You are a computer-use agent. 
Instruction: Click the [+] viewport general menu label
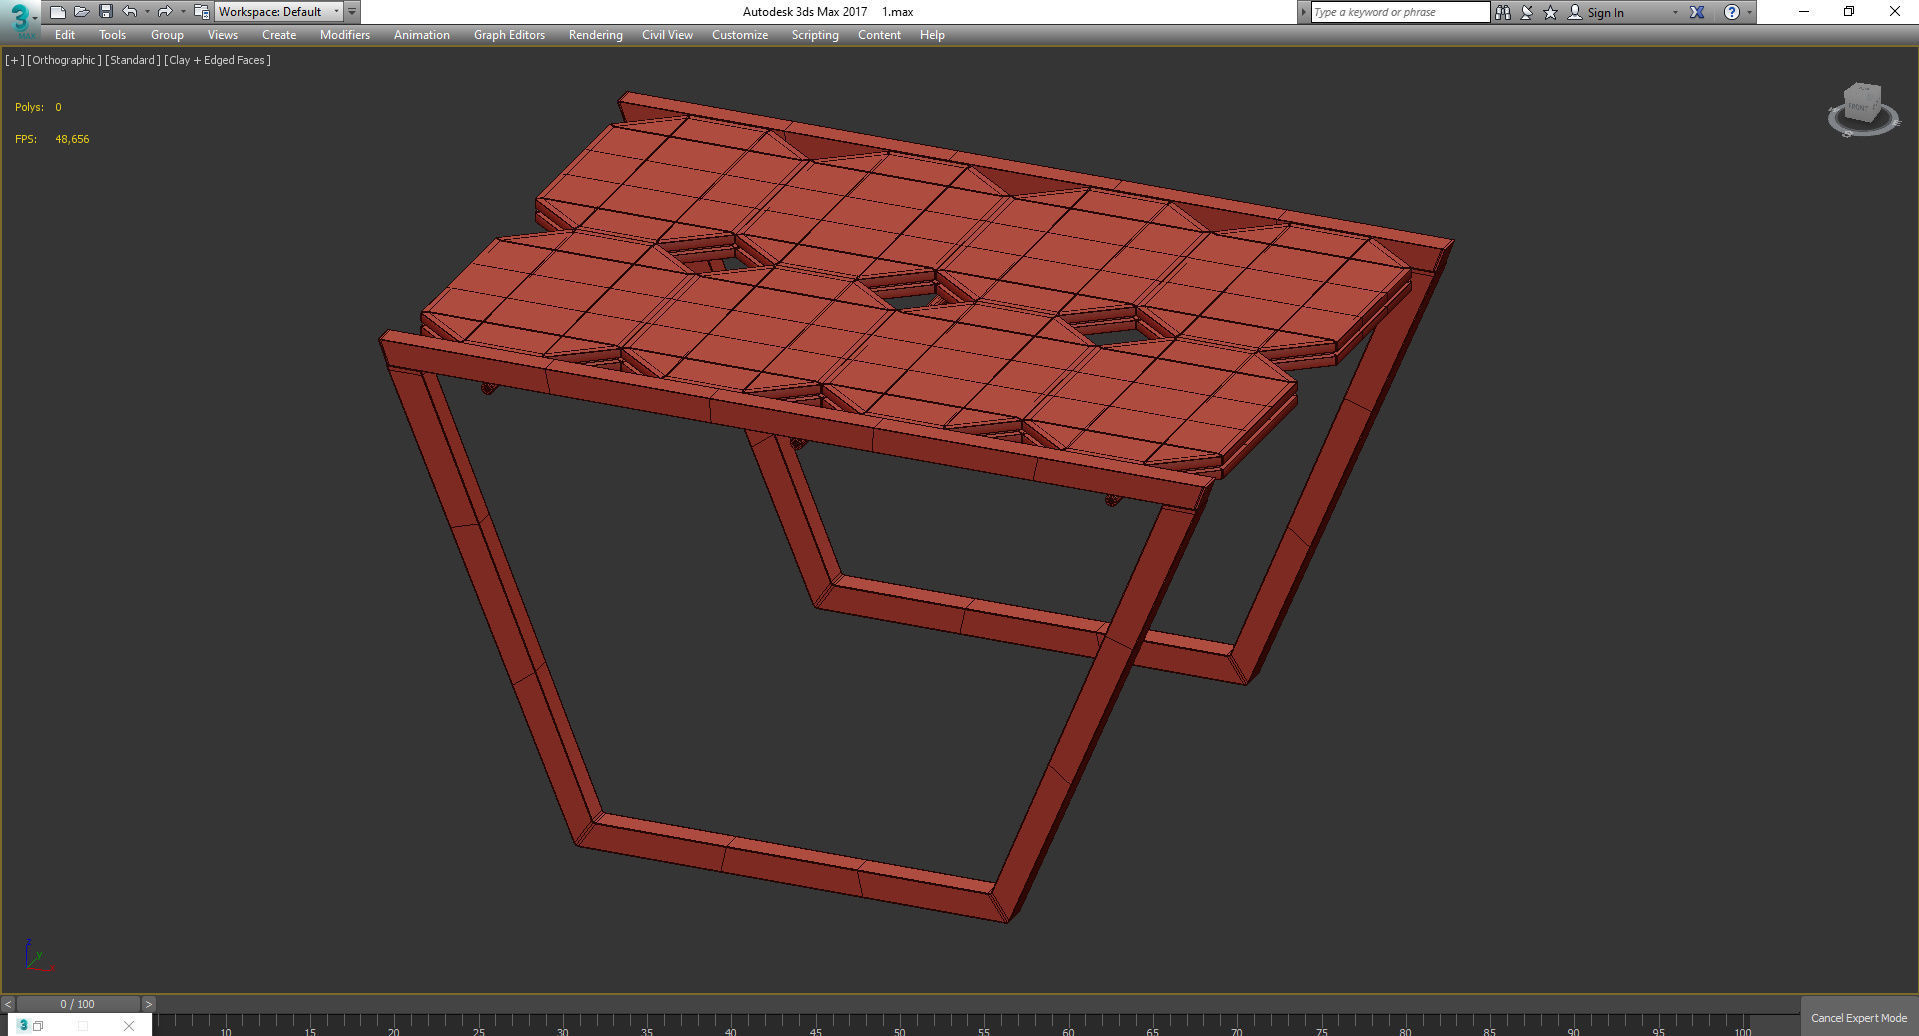14,60
